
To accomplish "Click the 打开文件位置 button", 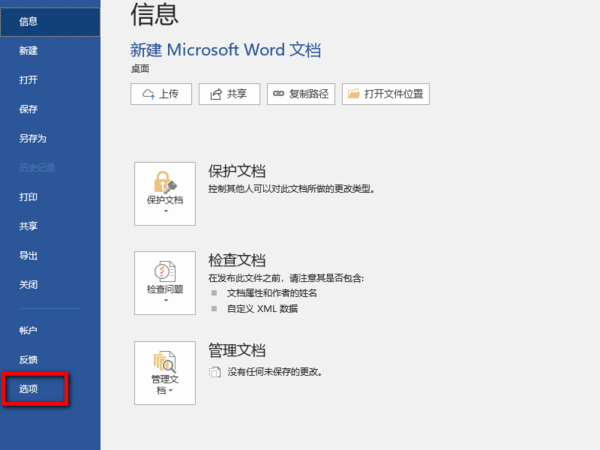I will [386, 94].
